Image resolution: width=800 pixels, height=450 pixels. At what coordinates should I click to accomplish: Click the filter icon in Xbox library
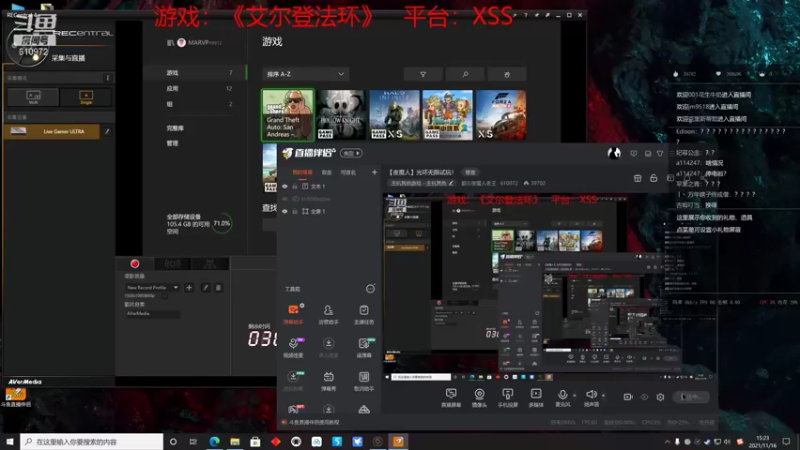(423, 74)
